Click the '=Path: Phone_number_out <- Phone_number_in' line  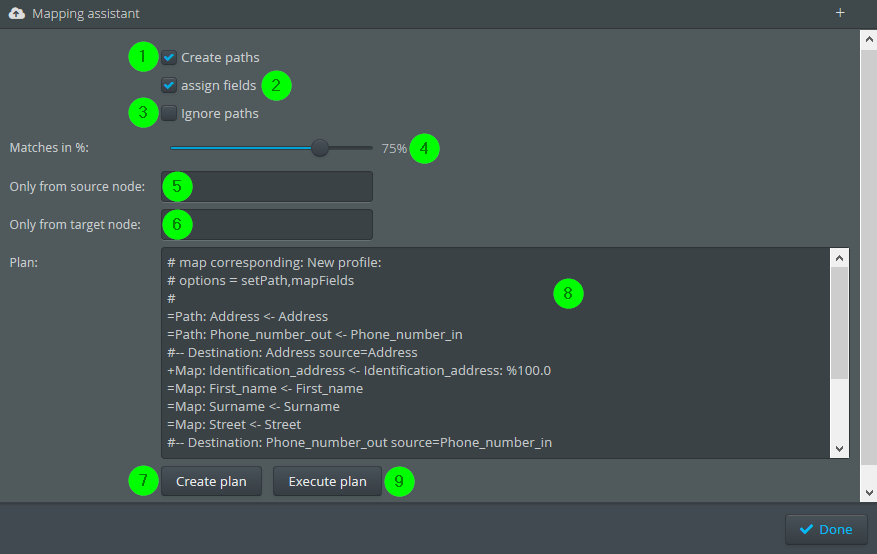315,334
